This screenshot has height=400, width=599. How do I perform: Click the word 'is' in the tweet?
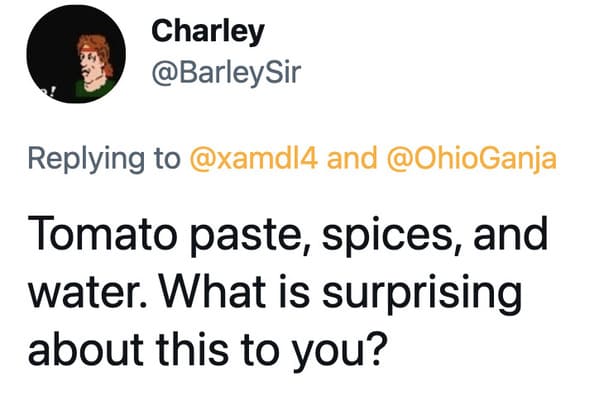point(294,291)
